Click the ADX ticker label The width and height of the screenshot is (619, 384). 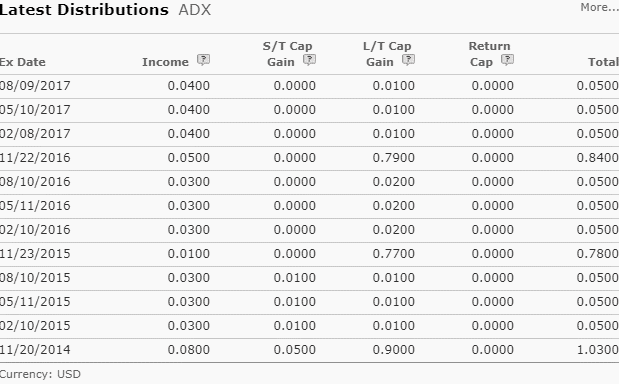(195, 10)
